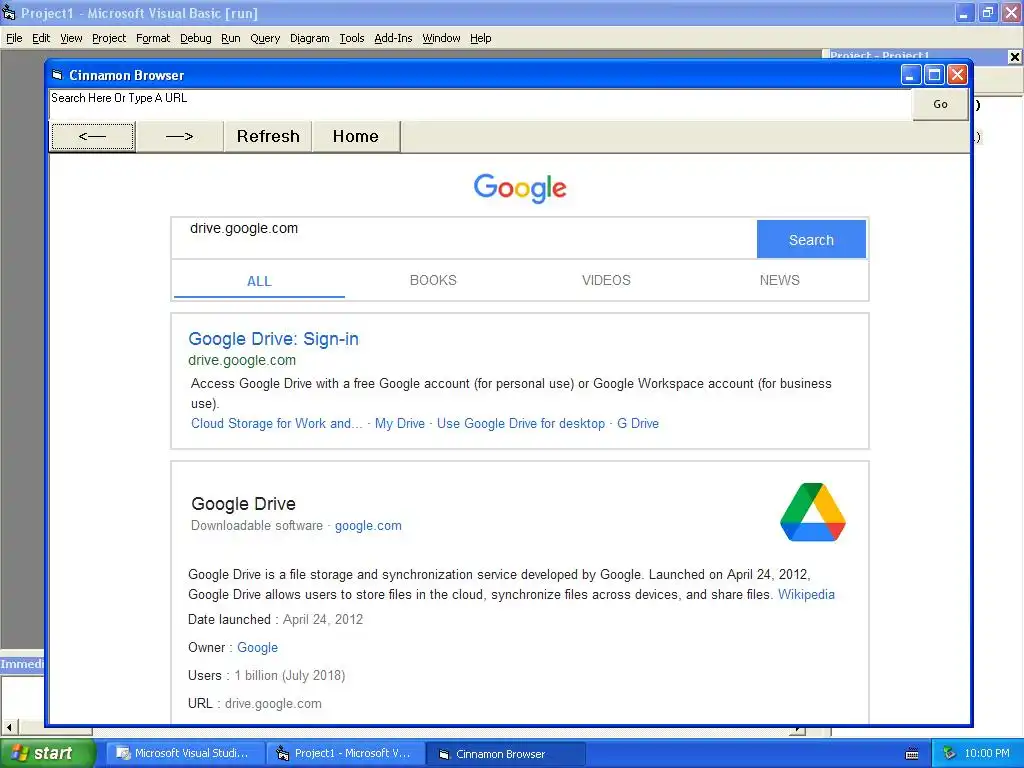Click the 10:00 PM clock
The height and width of the screenshot is (768, 1024).
point(987,754)
